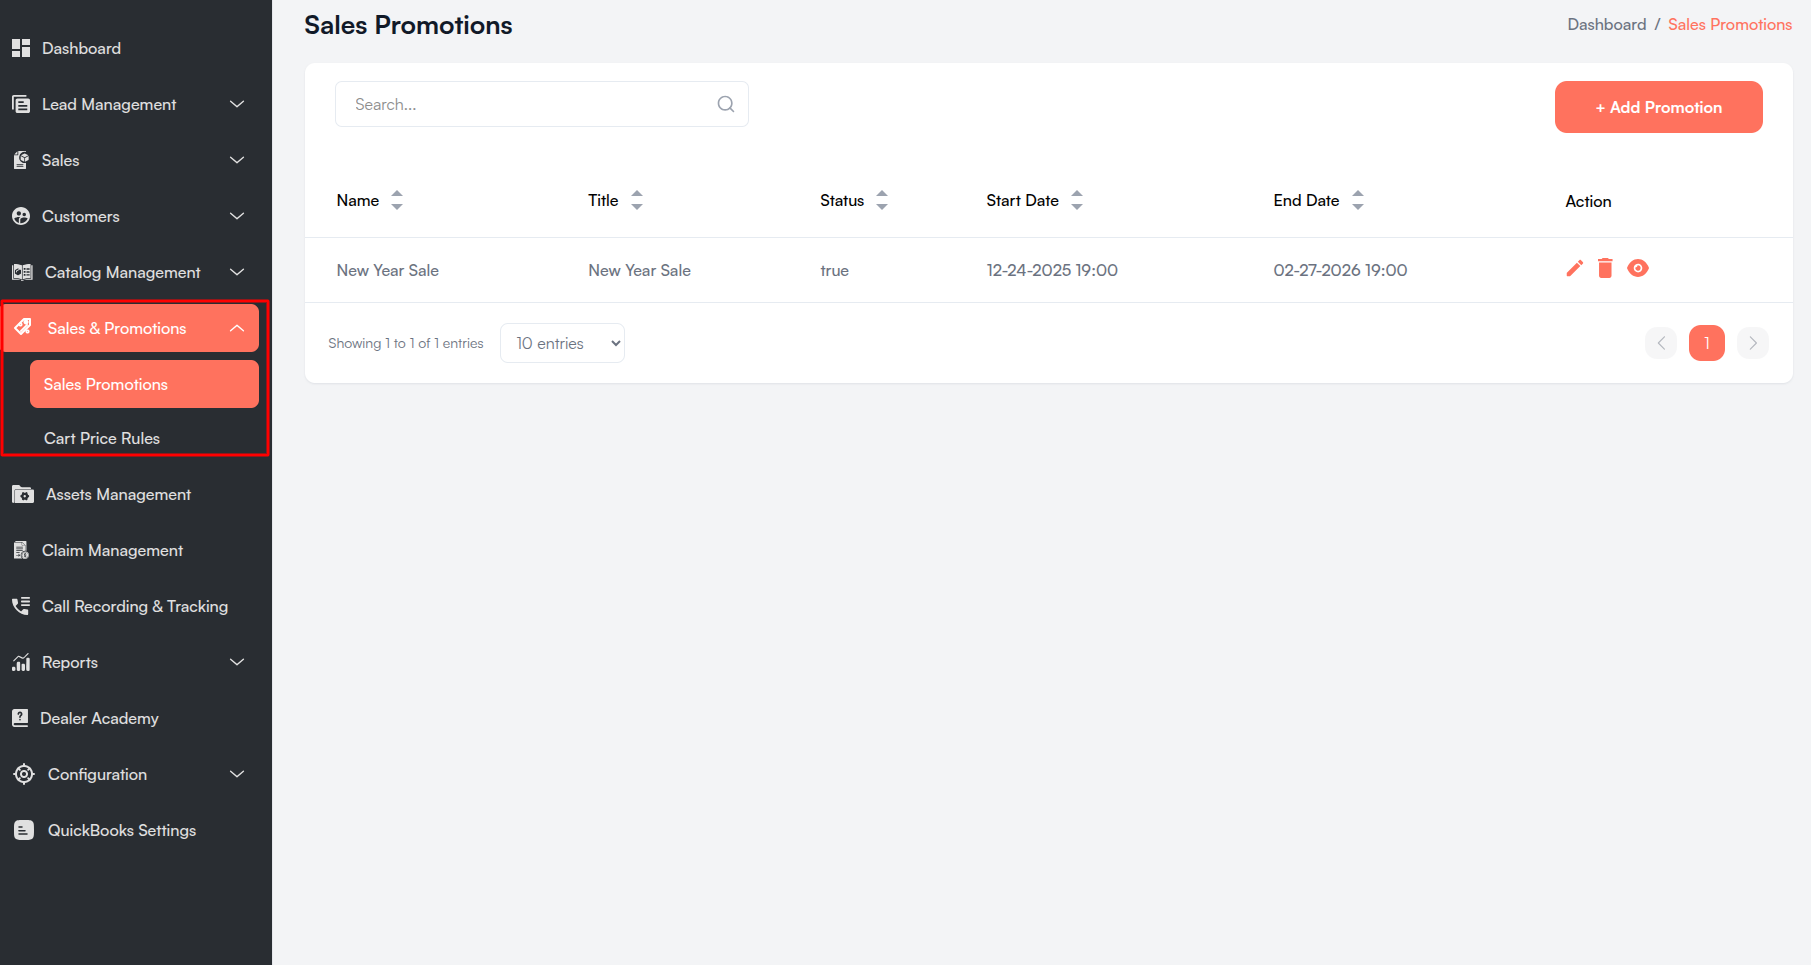Image resolution: width=1811 pixels, height=965 pixels.
Task: Expand the Catalog Management chevron
Action: [237, 272]
